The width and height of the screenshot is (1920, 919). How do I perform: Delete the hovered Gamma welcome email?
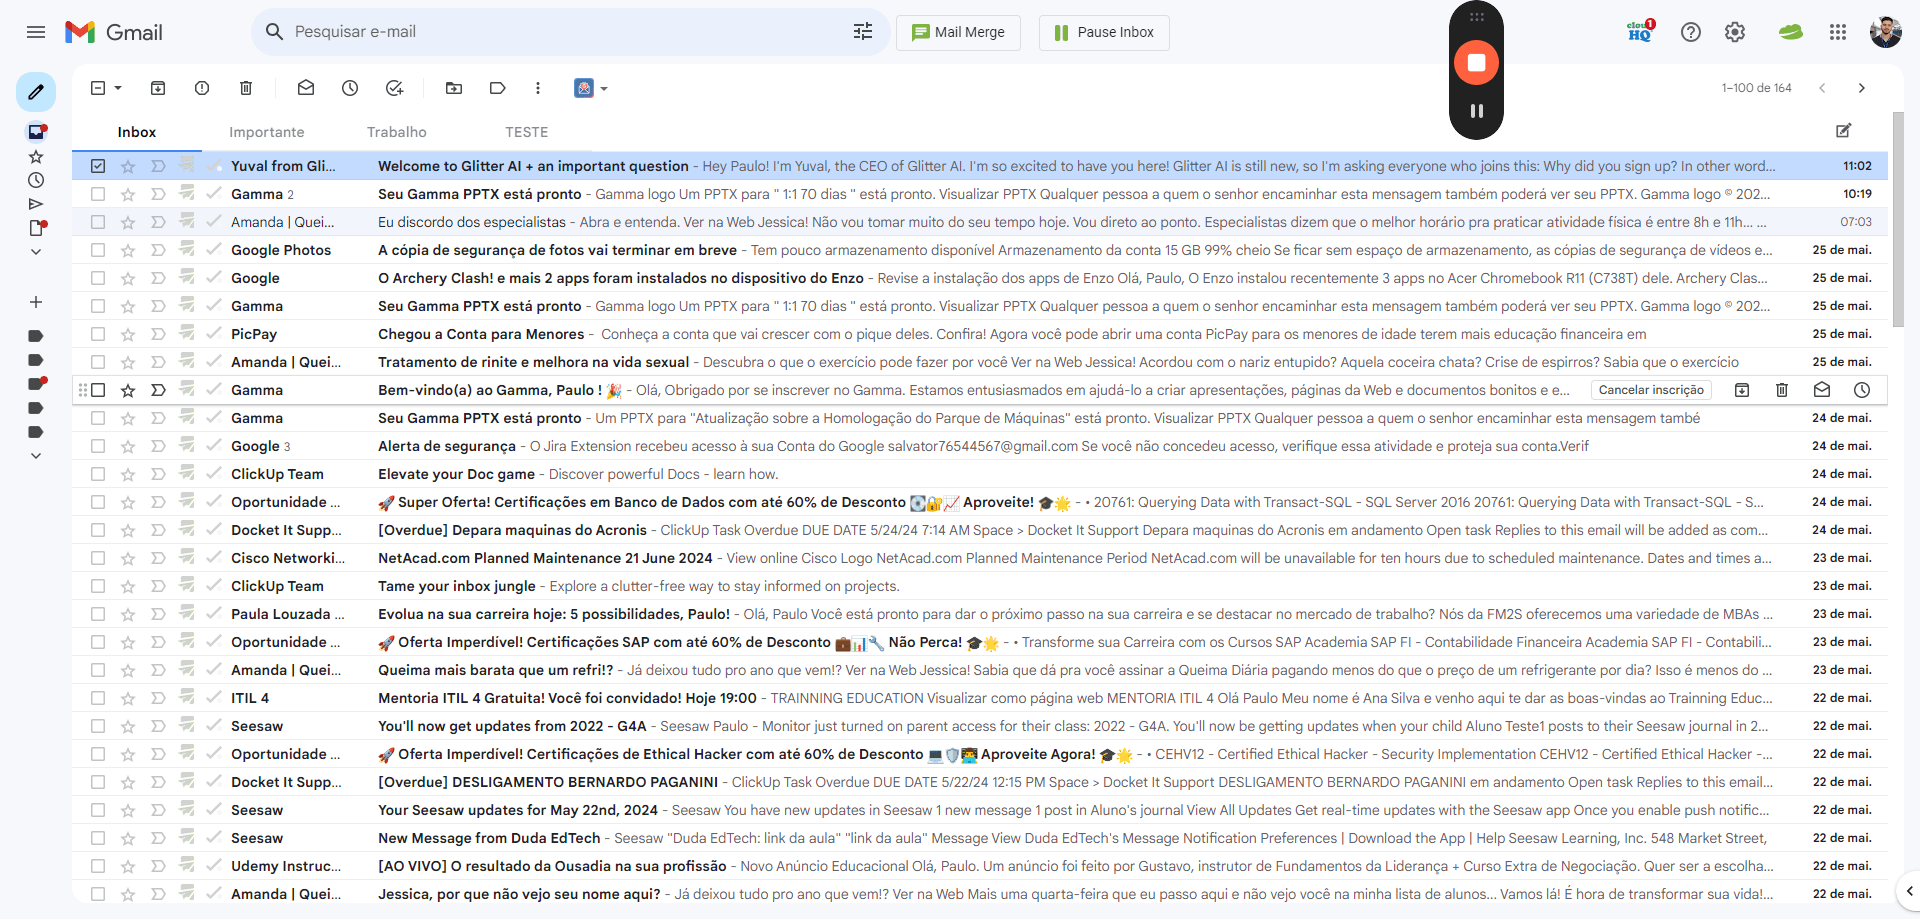click(1782, 390)
